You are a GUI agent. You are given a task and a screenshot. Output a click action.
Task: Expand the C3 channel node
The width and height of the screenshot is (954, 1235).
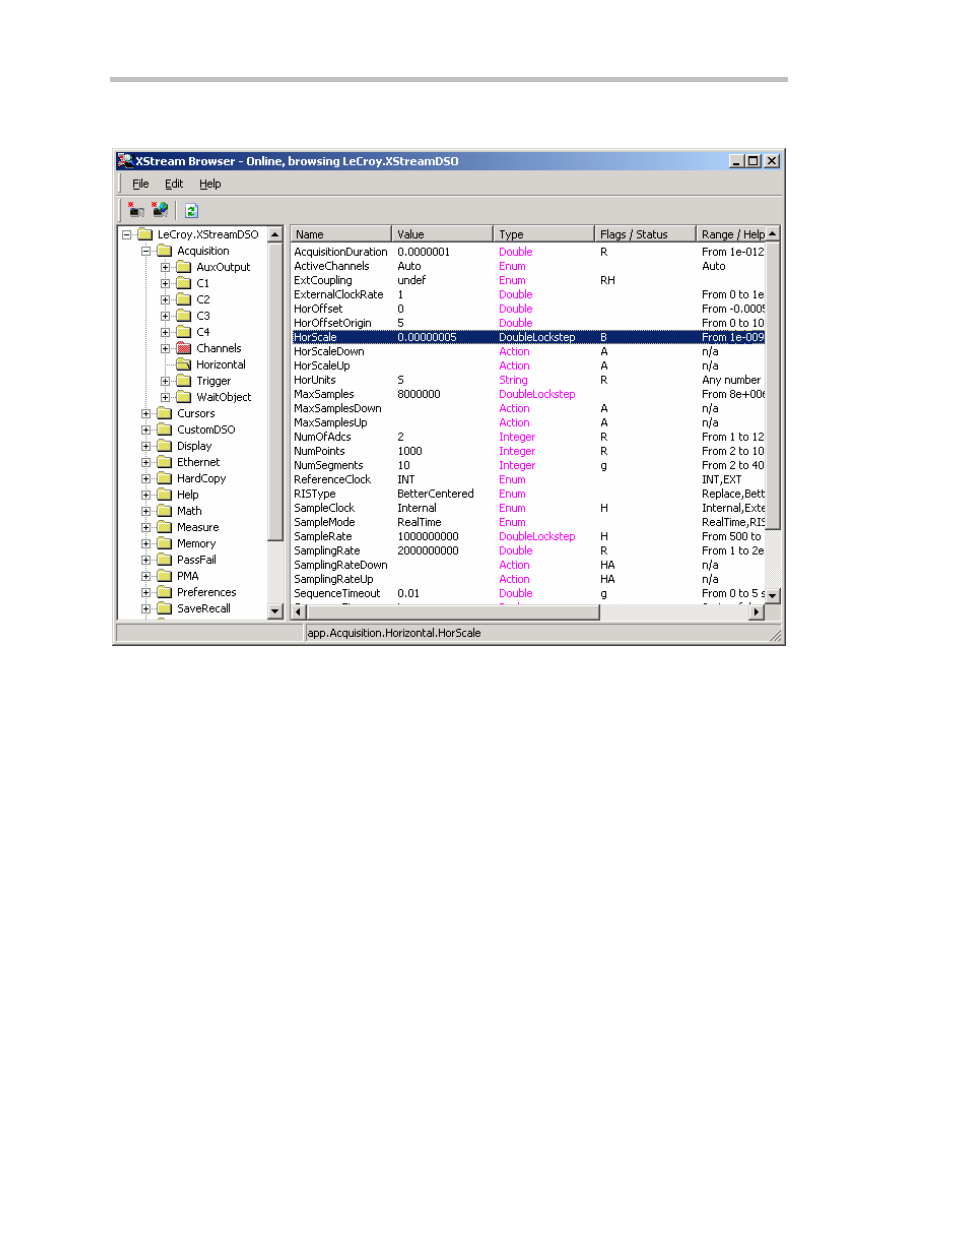click(165, 316)
